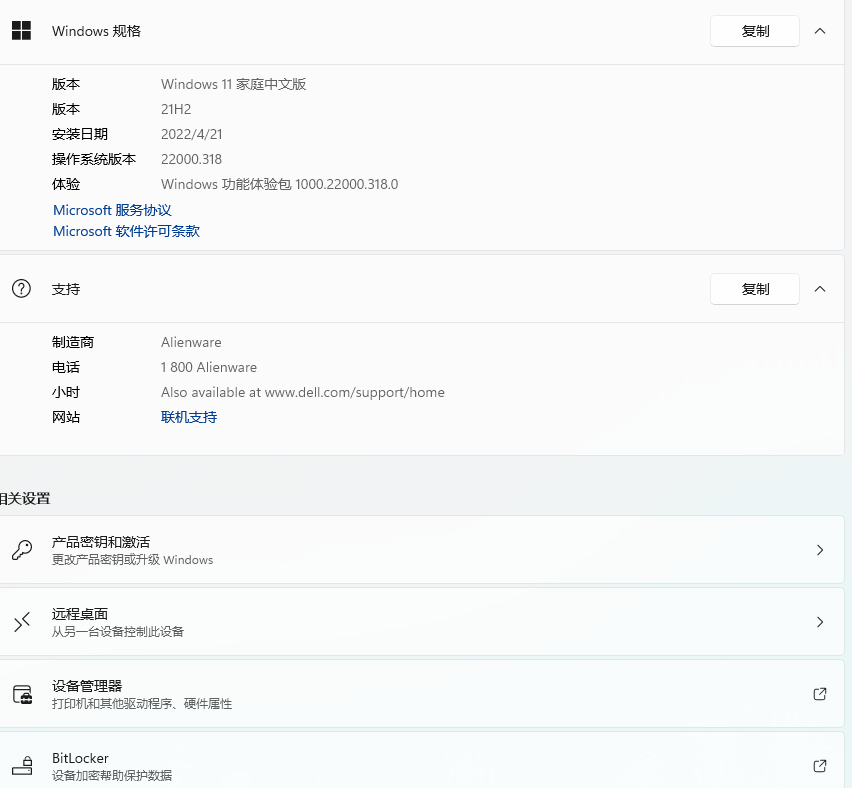Screen dimensions: 852x788
Task: Open the 联机支持 website link
Action: (189, 417)
